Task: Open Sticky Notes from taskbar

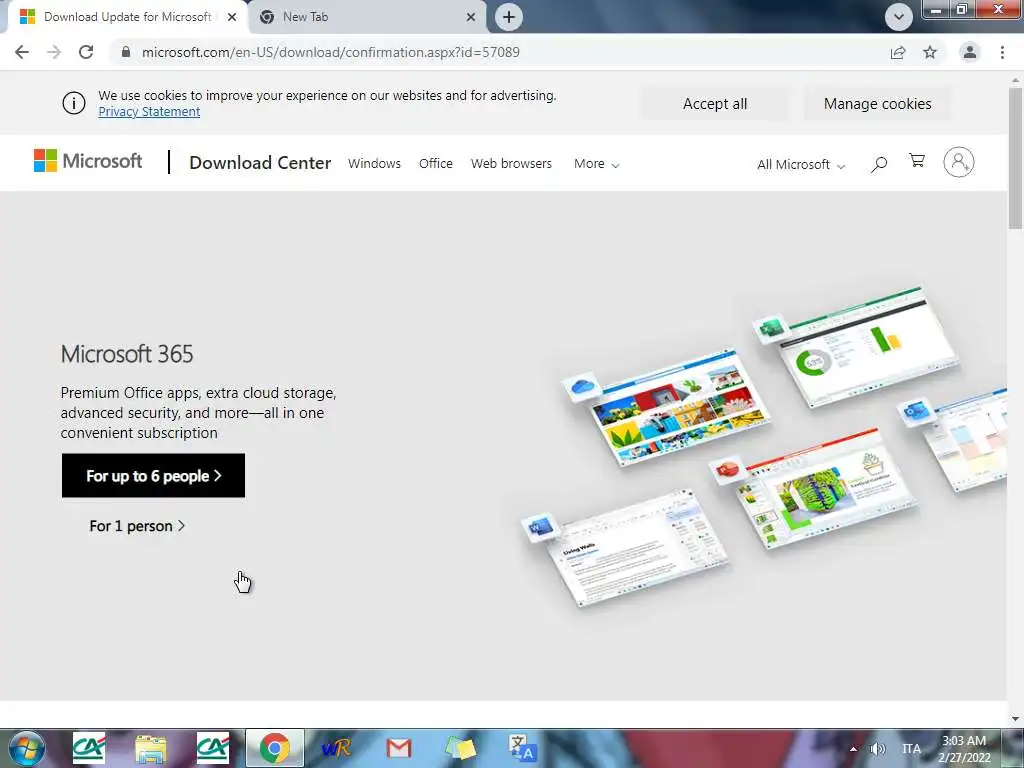Action: tap(460, 748)
